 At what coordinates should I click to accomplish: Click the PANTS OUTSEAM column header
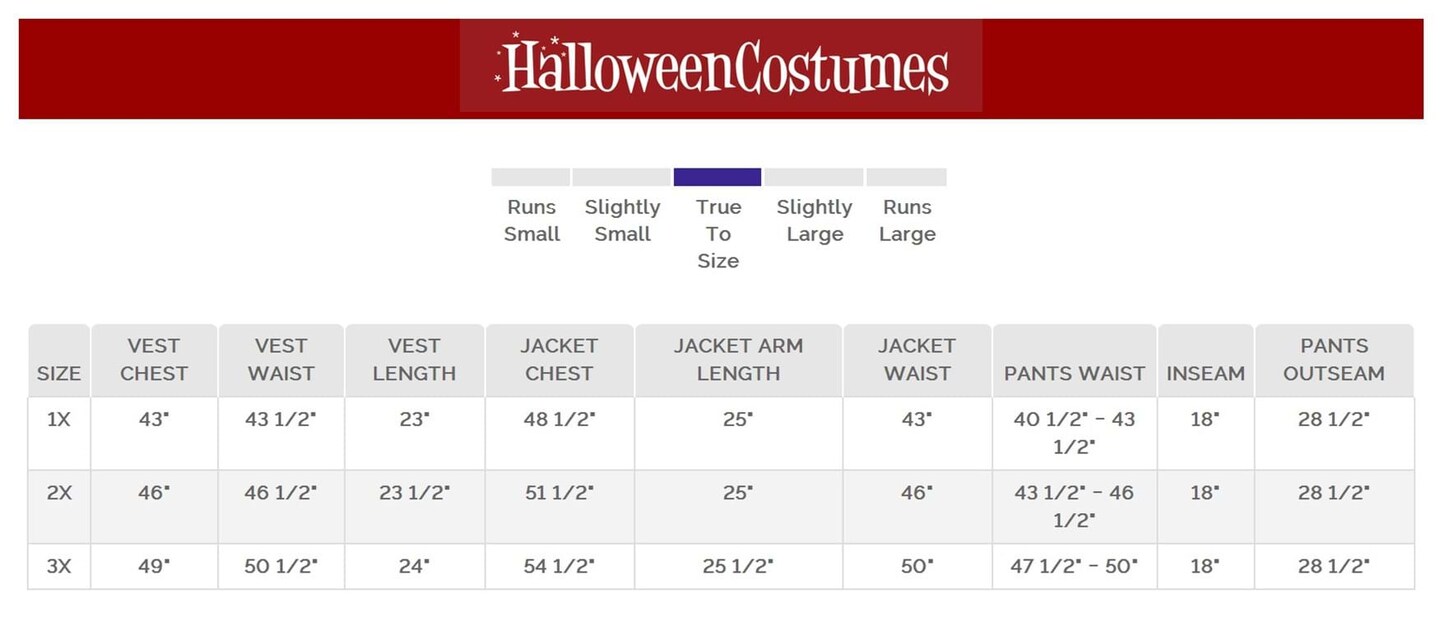coord(1334,360)
